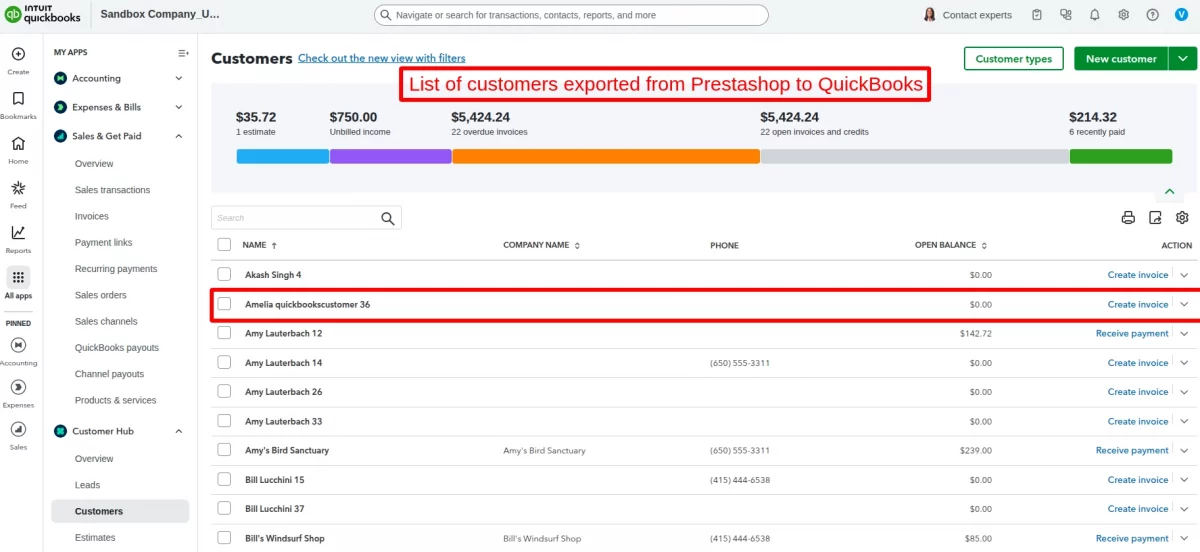Click Contact experts in the header
The height and width of the screenshot is (552, 1200).
pos(966,15)
